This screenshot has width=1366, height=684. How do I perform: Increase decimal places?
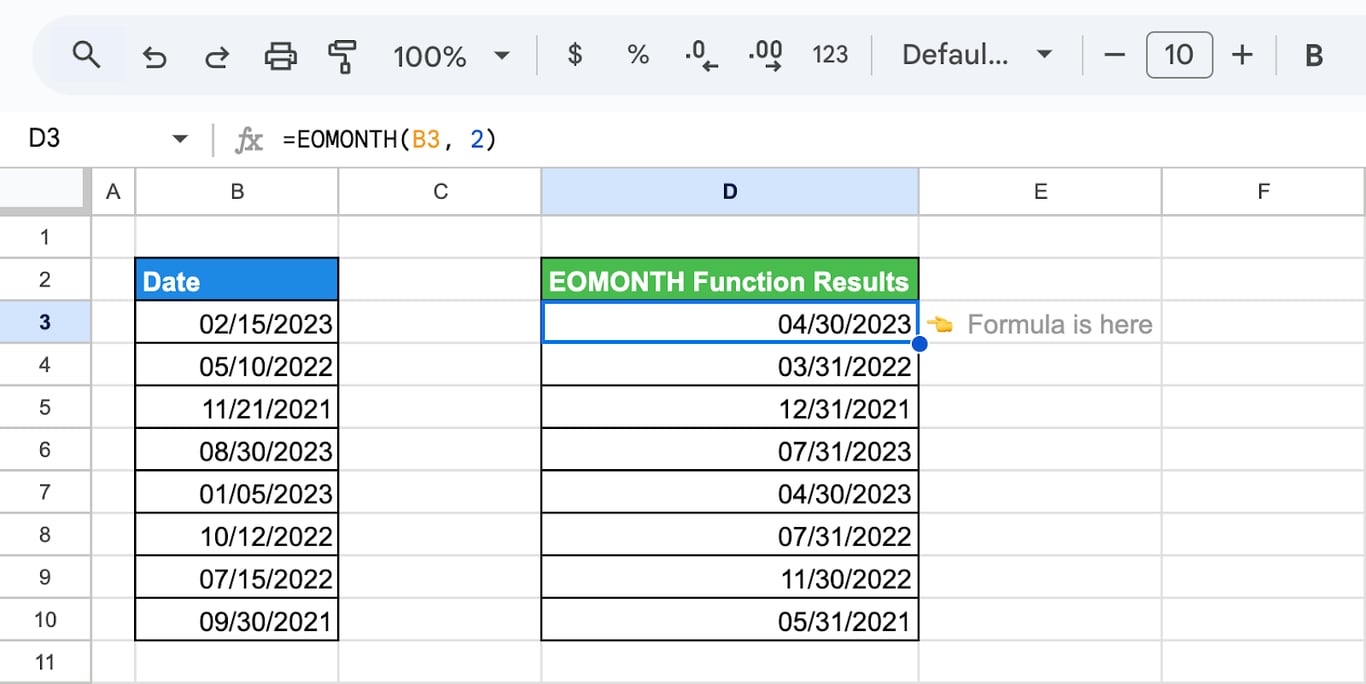coord(766,55)
